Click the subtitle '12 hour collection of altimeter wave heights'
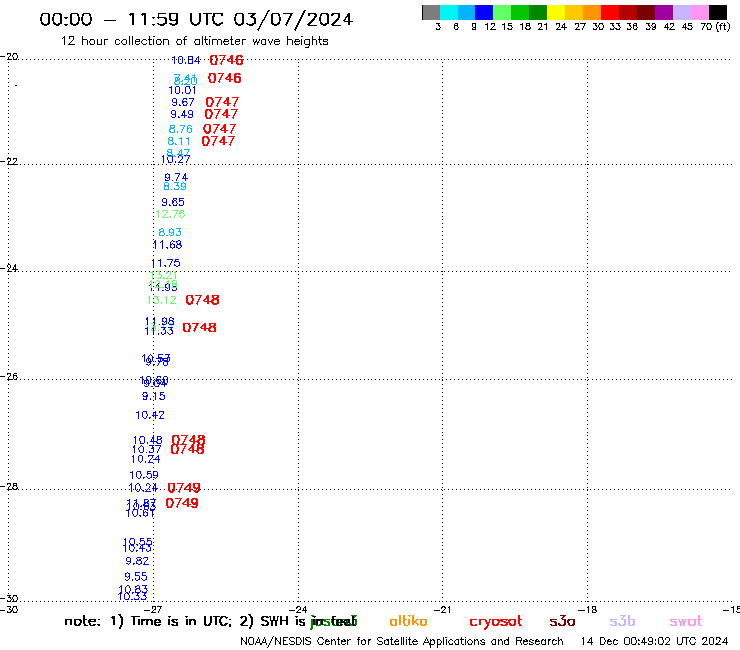The image size is (740, 650). click(x=194, y=41)
